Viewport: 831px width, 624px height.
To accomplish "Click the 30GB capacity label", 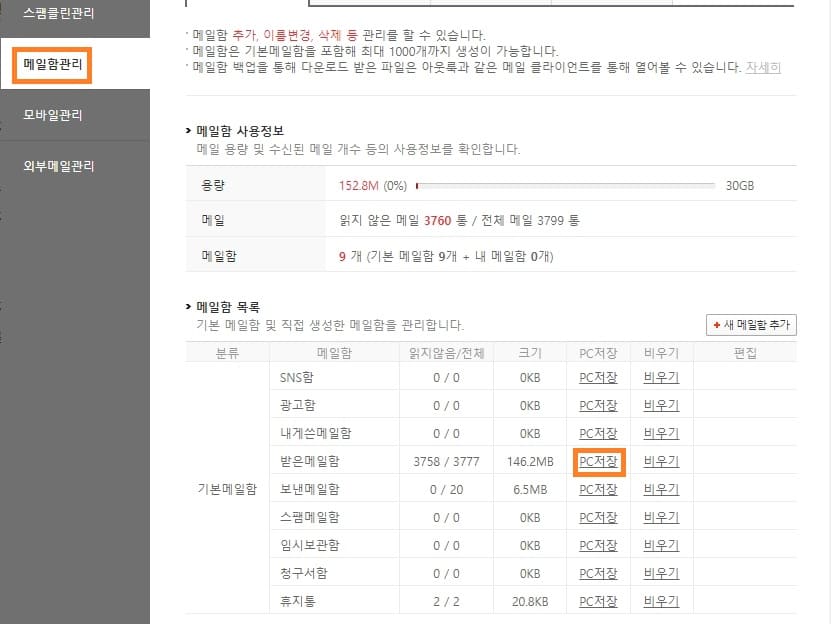I will 740,186.
